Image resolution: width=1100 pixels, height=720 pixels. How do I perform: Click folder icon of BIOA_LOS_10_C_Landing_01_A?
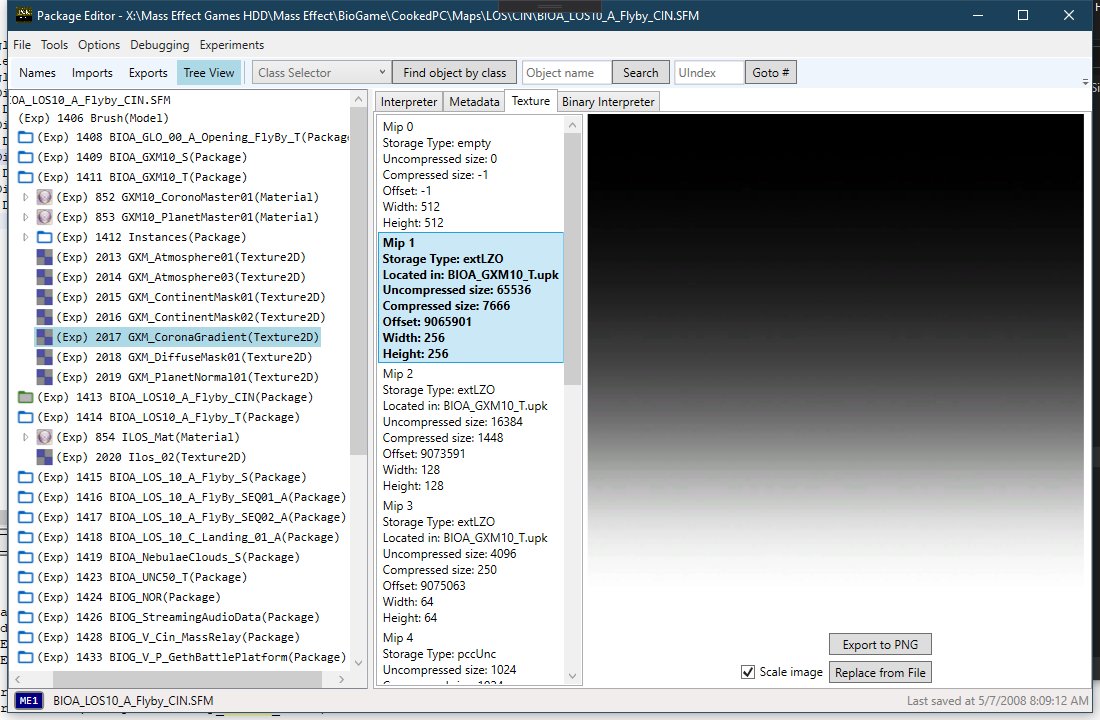[25, 538]
